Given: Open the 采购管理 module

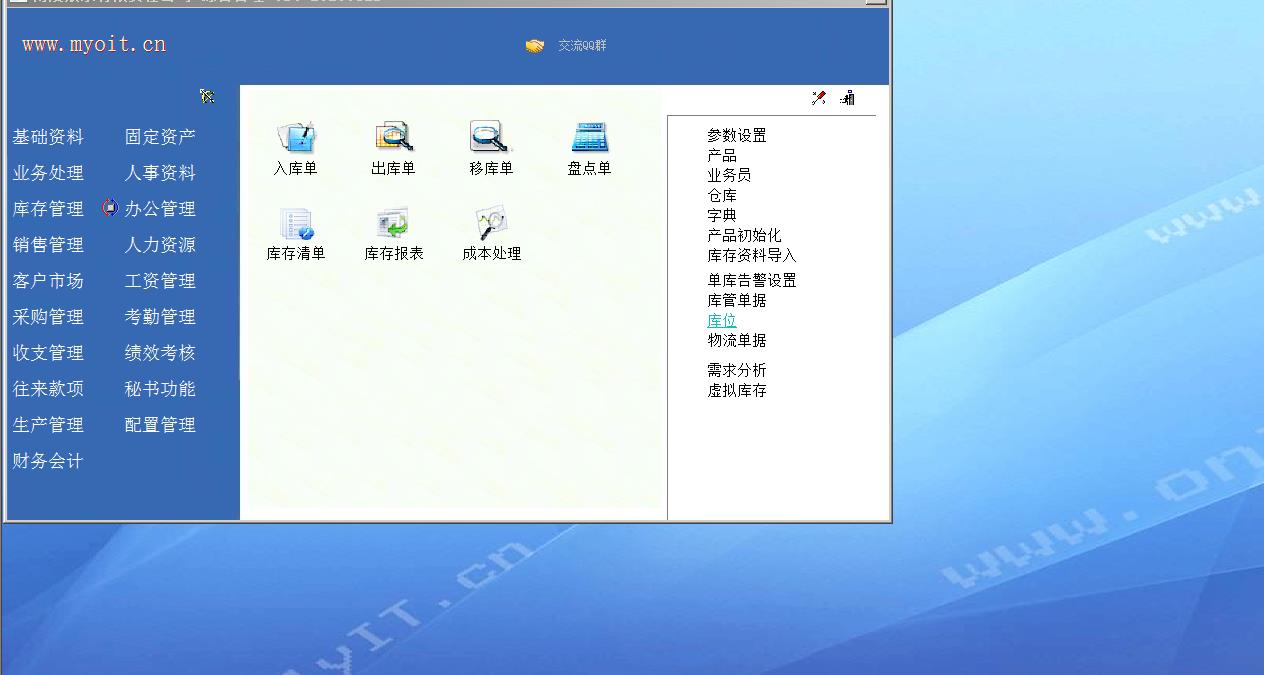Looking at the screenshot, I should (x=48, y=317).
